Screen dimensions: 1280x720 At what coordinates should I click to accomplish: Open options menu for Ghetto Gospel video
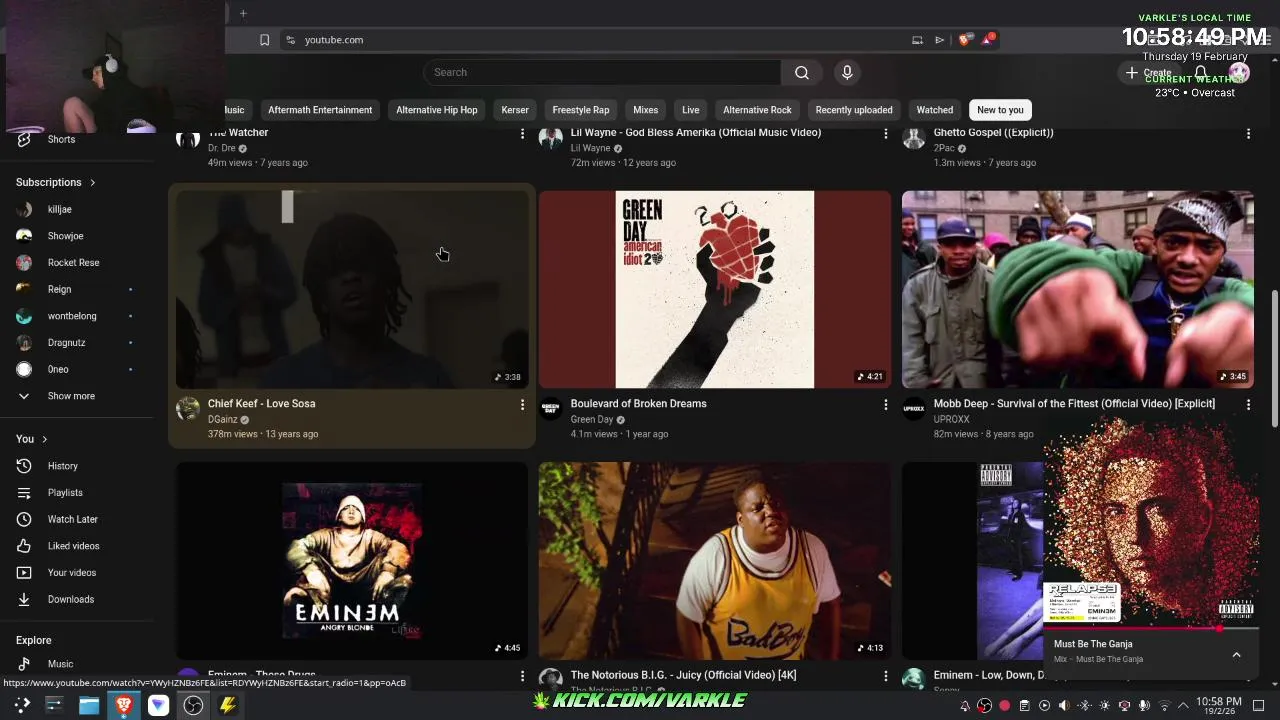pyautogui.click(x=1248, y=133)
